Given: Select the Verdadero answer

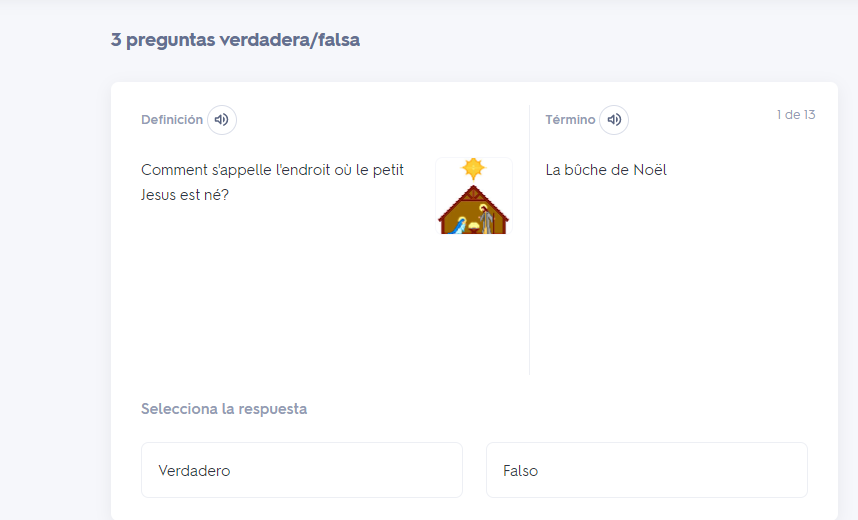Looking at the screenshot, I should (x=302, y=470).
